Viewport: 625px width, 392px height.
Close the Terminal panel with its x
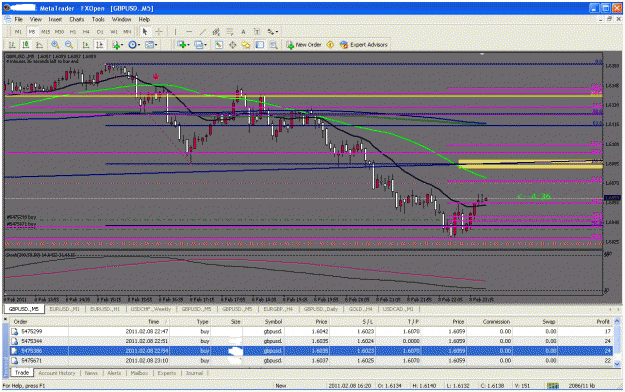(x=6, y=319)
